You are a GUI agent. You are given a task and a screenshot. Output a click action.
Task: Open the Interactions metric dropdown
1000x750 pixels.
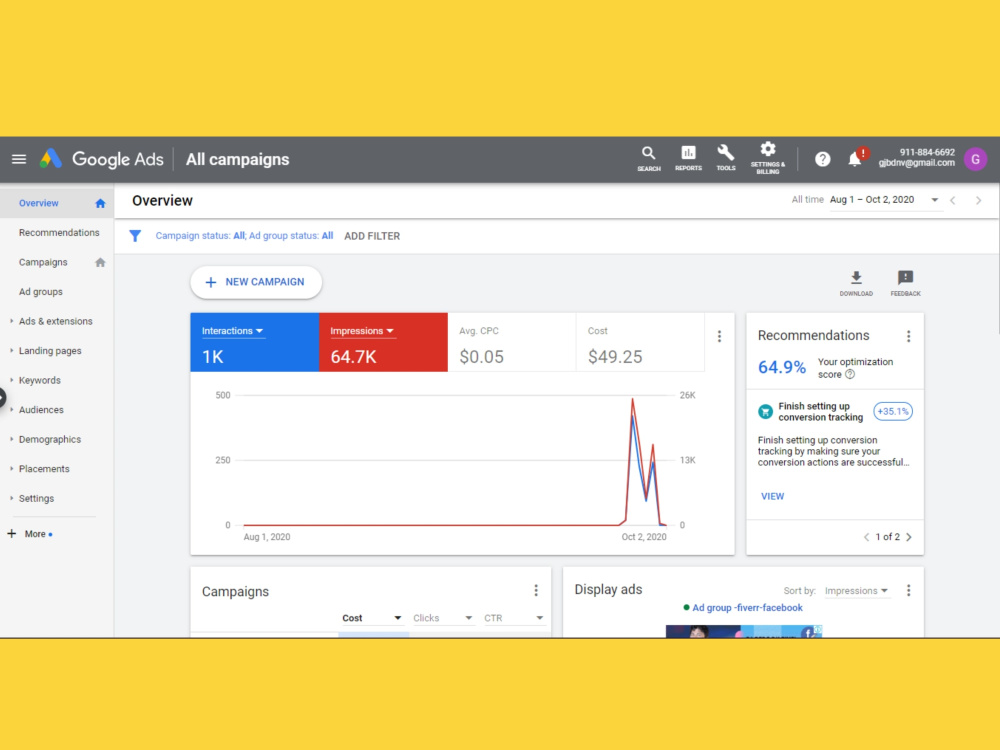(232, 331)
